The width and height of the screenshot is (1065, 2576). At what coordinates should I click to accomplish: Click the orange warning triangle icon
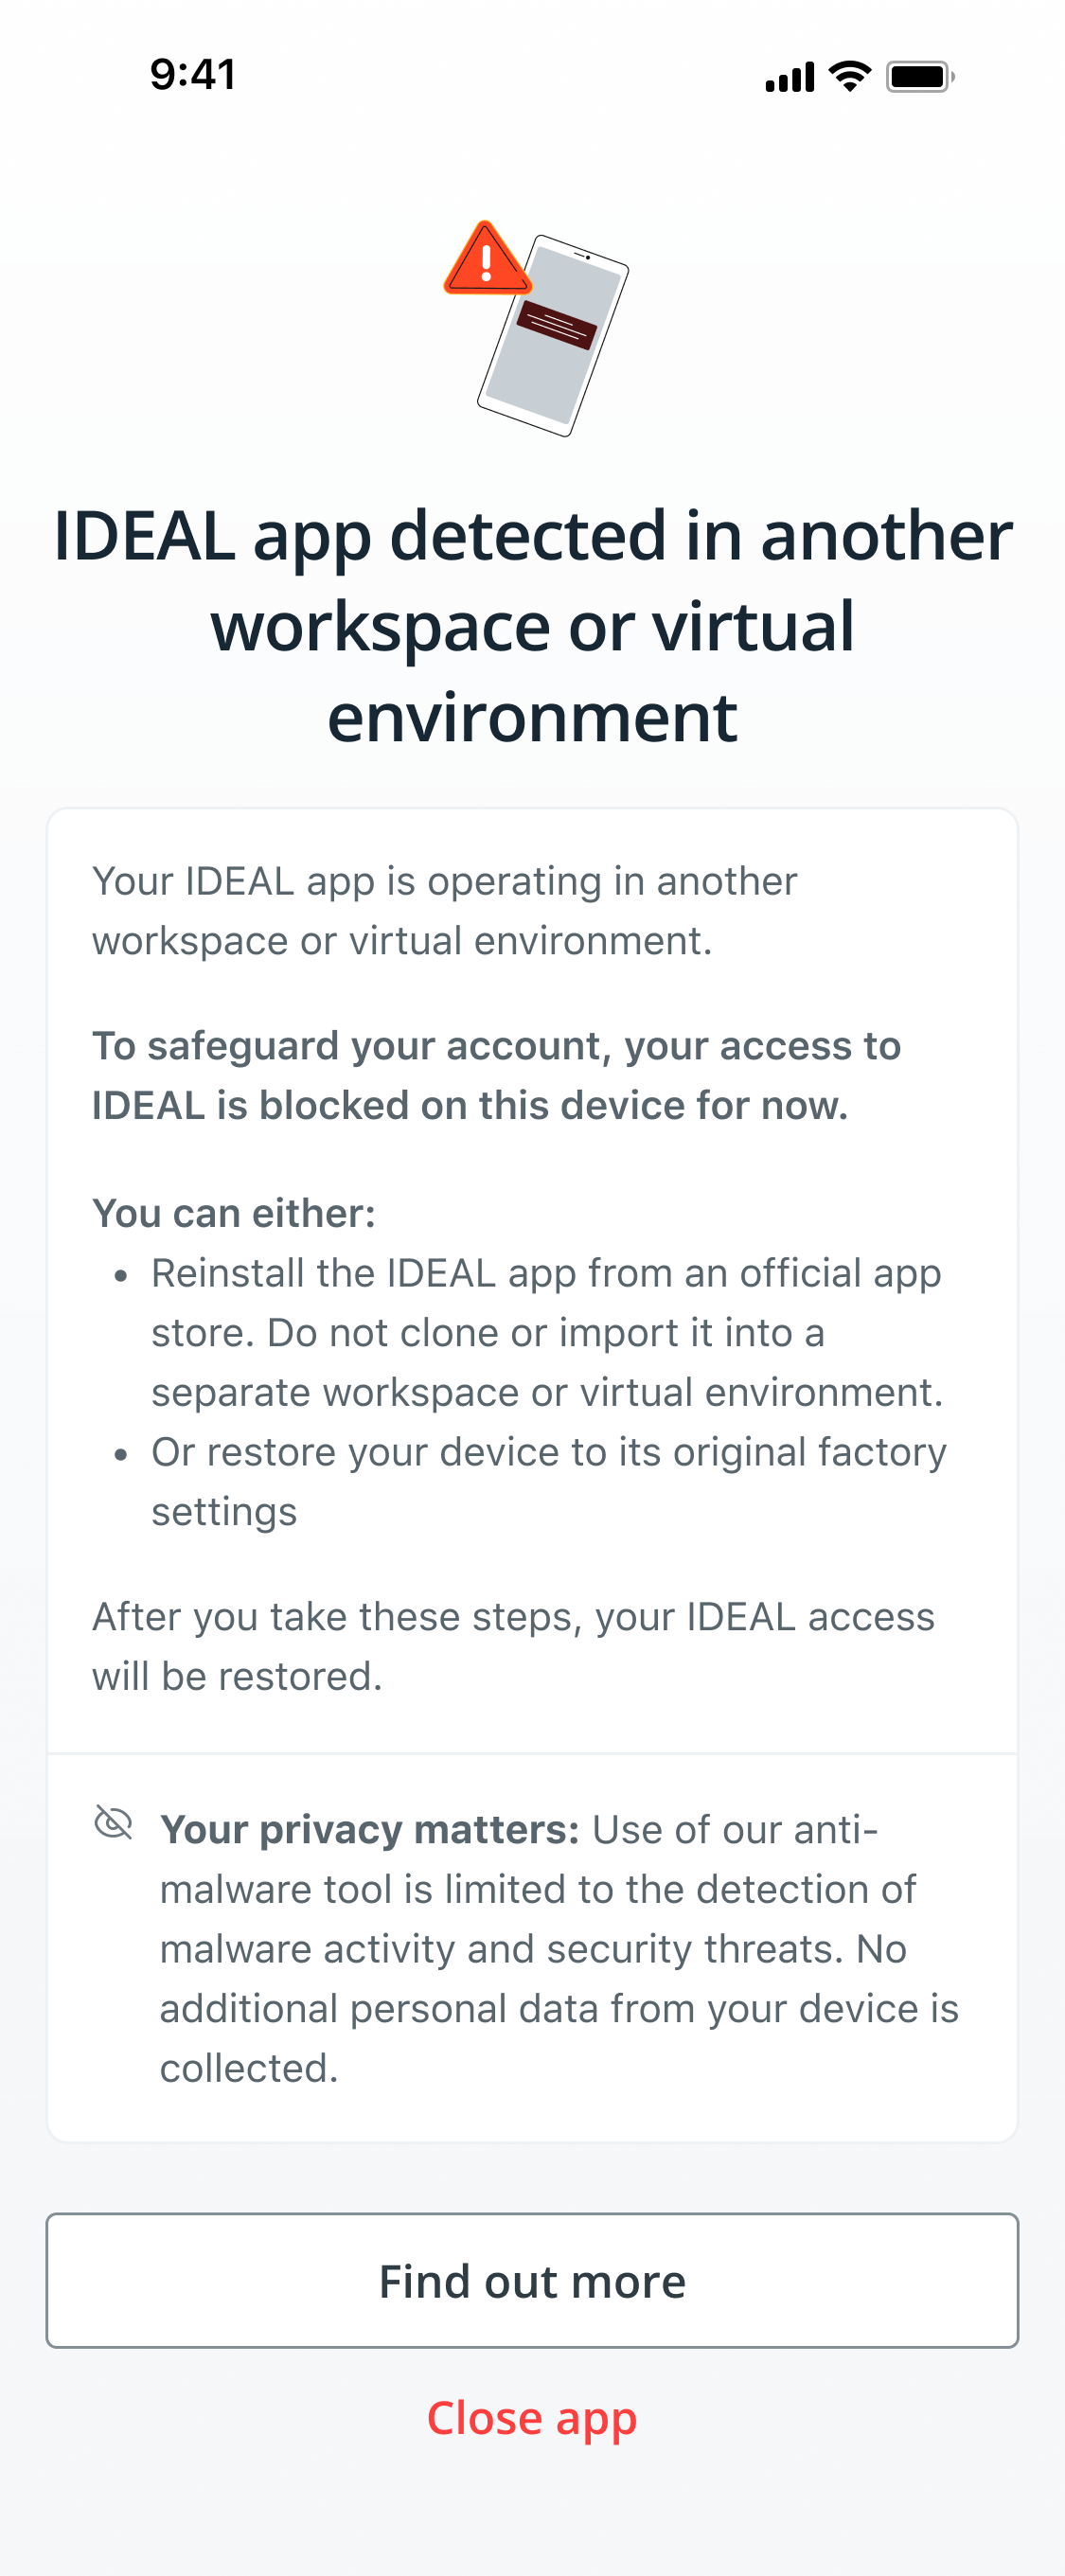tap(486, 259)
